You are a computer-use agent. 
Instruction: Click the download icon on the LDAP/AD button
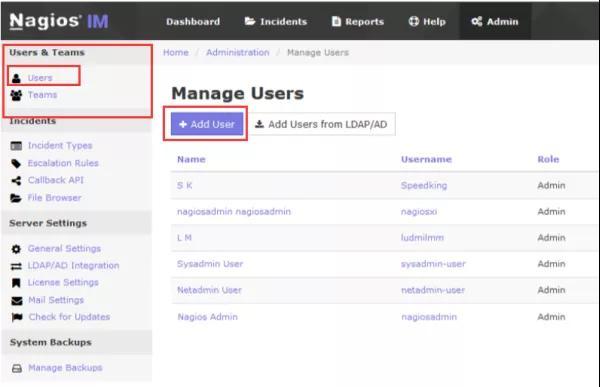[x=259, y=124]
